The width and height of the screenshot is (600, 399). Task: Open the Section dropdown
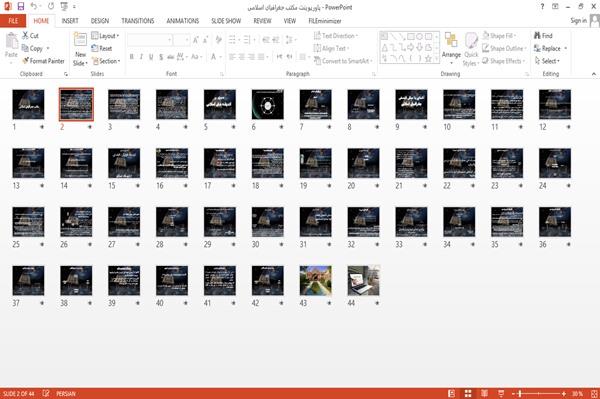click(106, 61)
